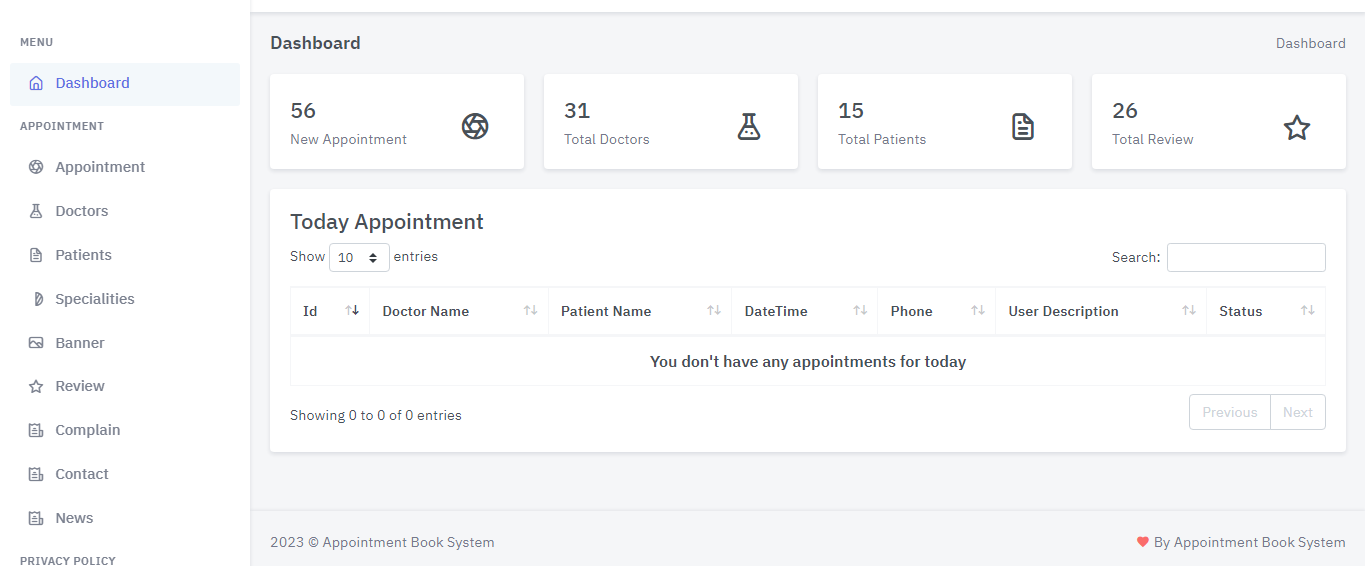Click the flask icon on Total Doctors card
Image resolution: width=1365 pixels, height=566 pixels.
[749, 126]
